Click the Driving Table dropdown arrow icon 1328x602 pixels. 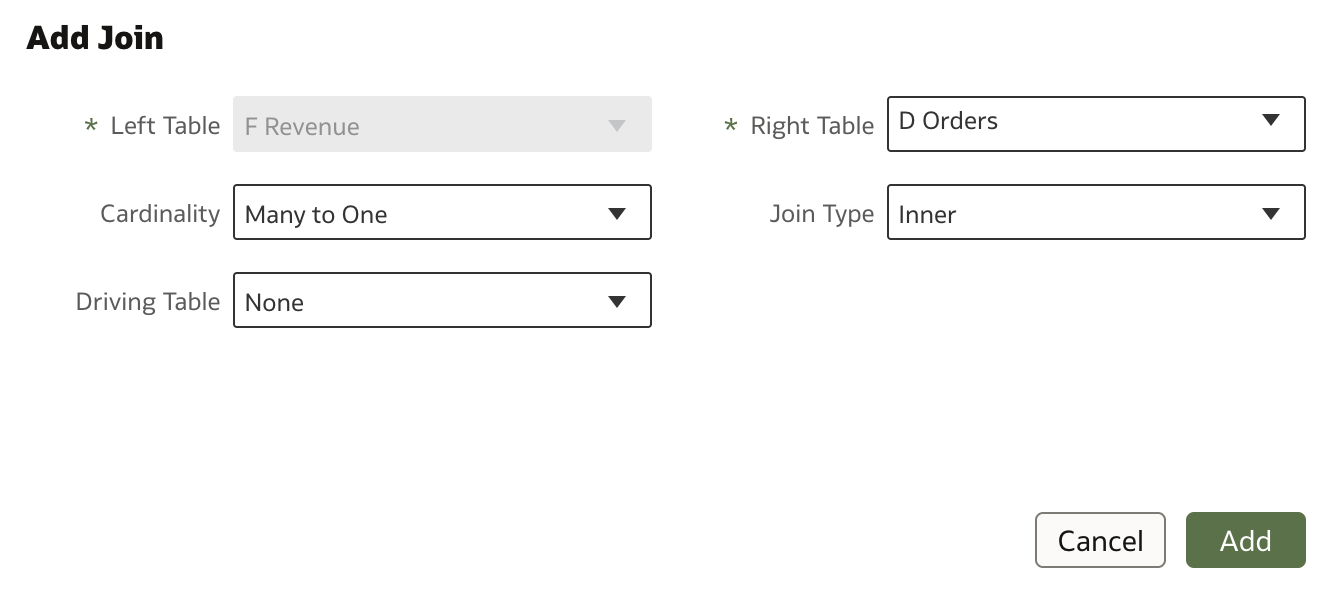617,302
